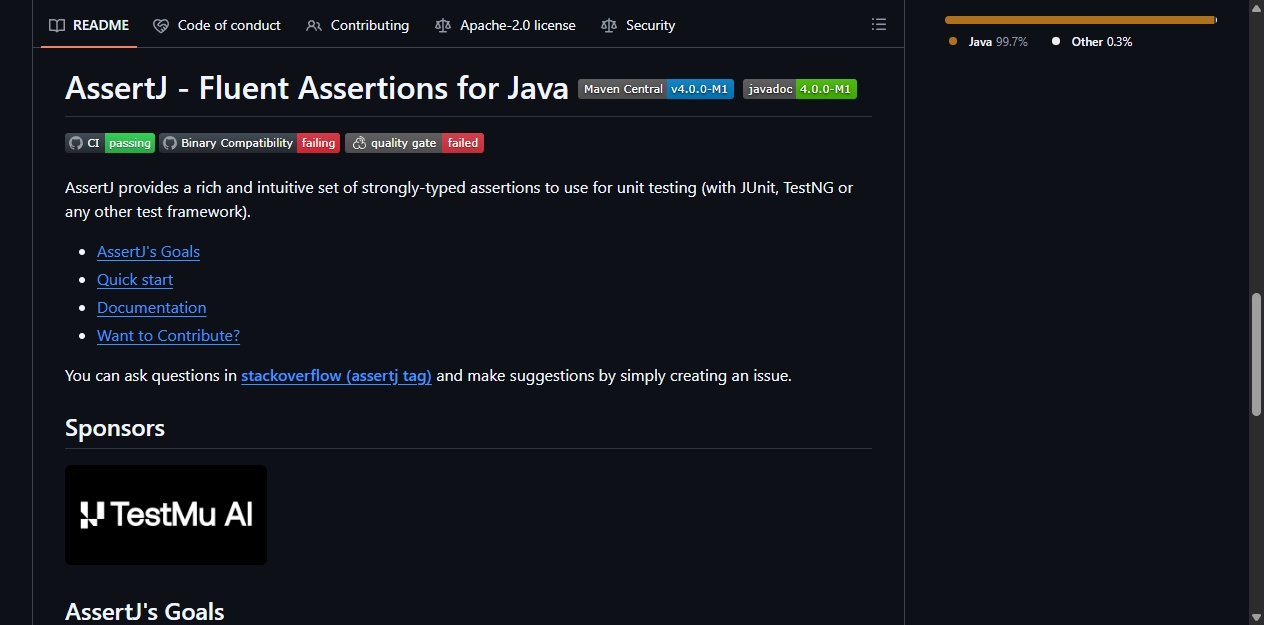Open the Security tab
The height and width of the screenshot is (625, 1264).
click(638, 25)
